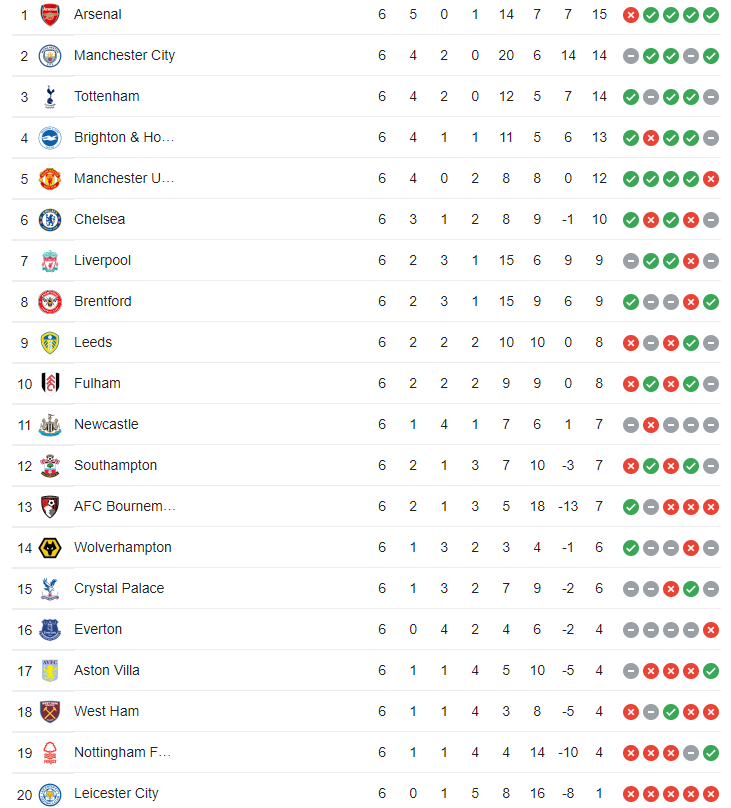Click Nottingham F… team name

tap(122, 752)
